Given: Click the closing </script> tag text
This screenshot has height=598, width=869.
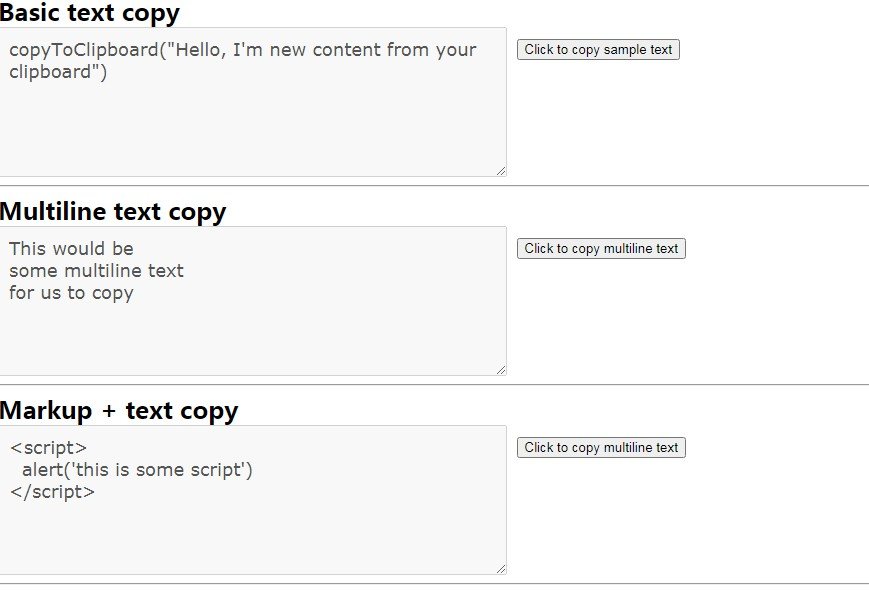Looking at the screenshot, I should 52,492.
